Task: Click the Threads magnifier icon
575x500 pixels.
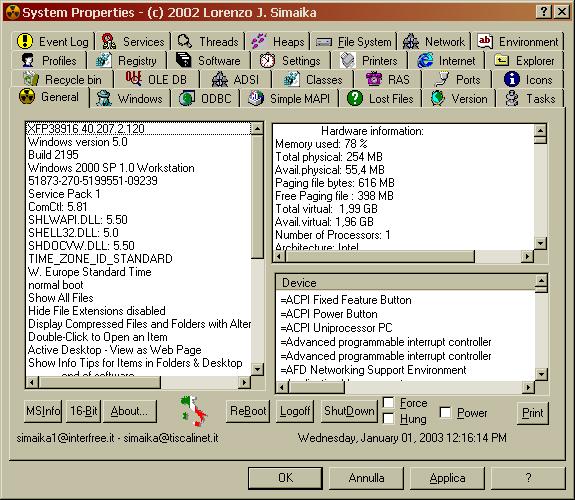Action: coord(185,41)
